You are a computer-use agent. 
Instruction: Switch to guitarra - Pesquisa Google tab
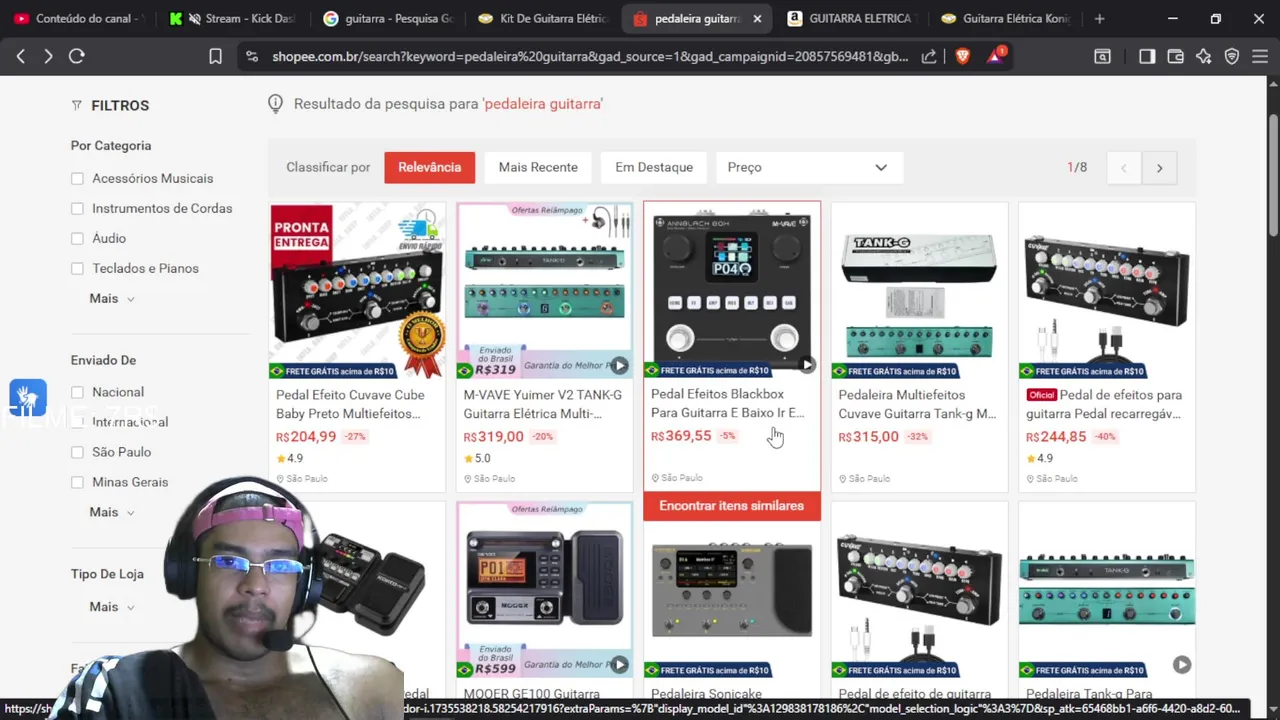(388, 18)
